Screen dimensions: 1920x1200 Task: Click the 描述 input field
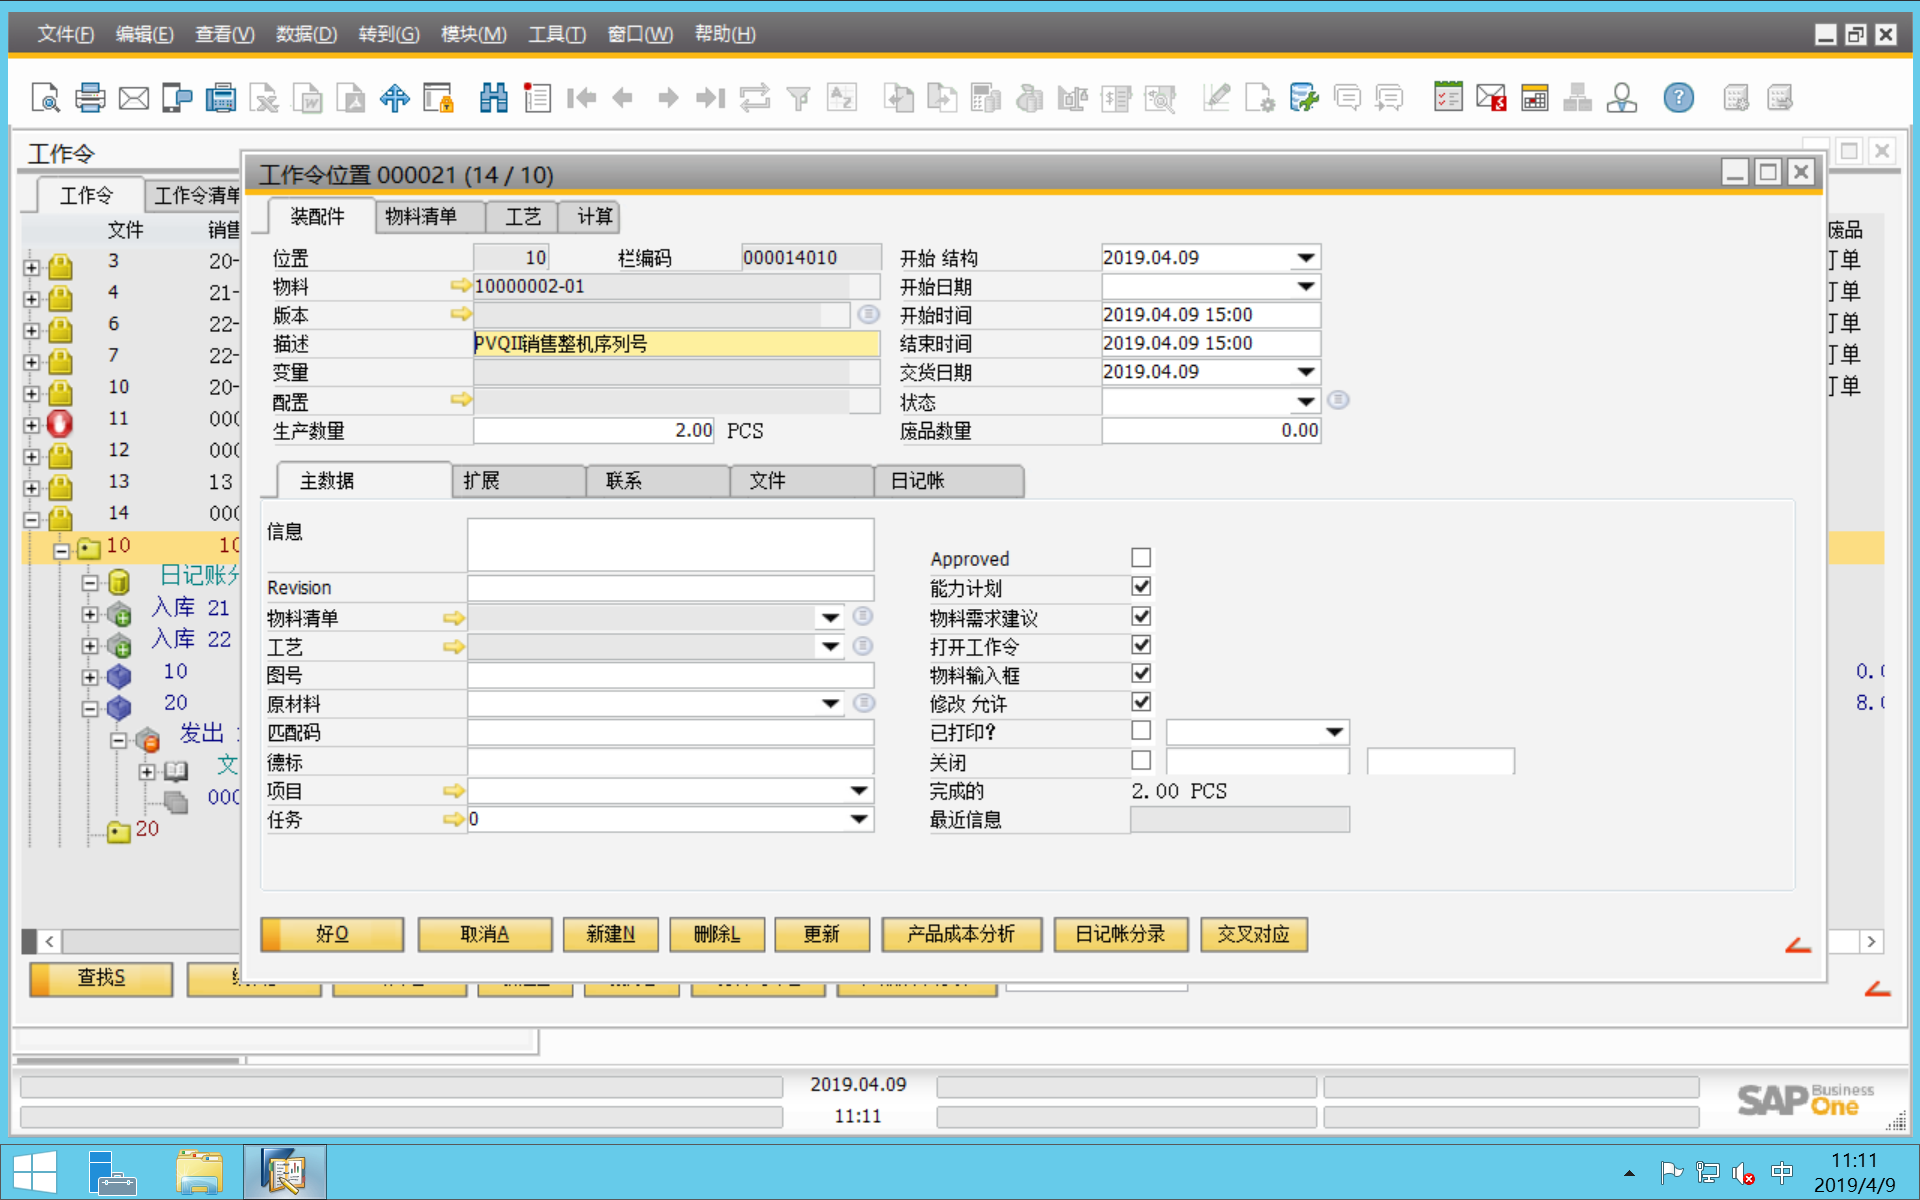676,344
